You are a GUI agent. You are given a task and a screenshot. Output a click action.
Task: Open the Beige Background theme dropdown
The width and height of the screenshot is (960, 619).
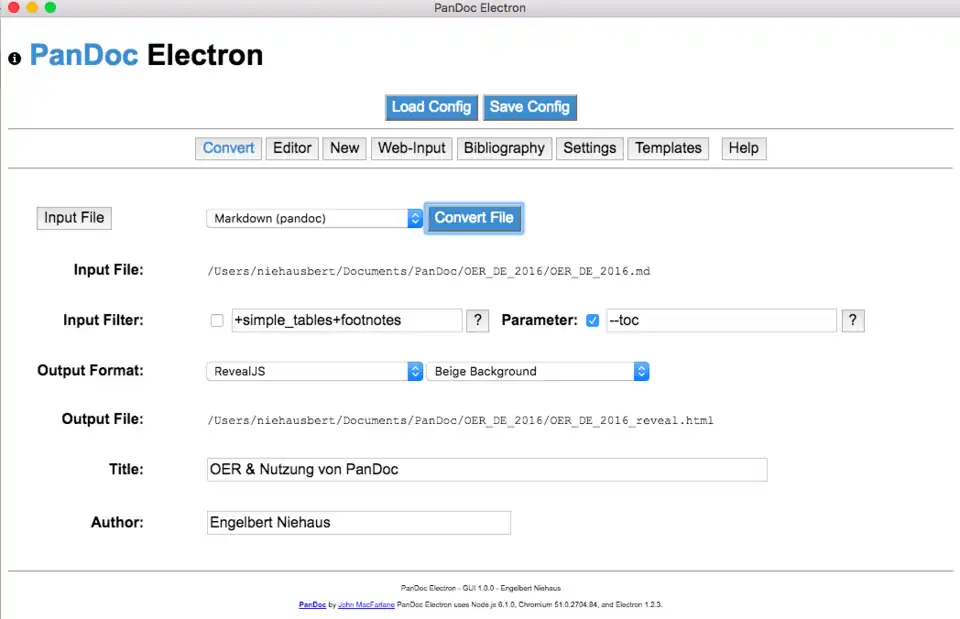tap(538, 370)
